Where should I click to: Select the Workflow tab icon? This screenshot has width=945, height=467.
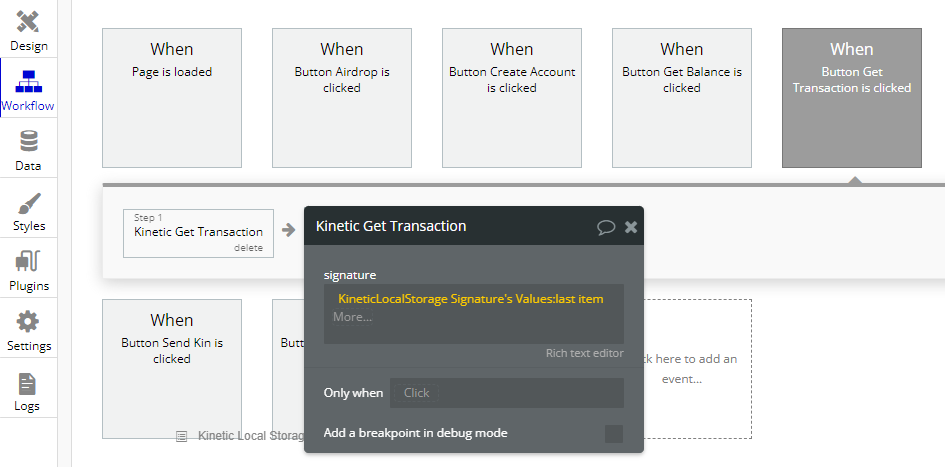click(x=28, y=81)
